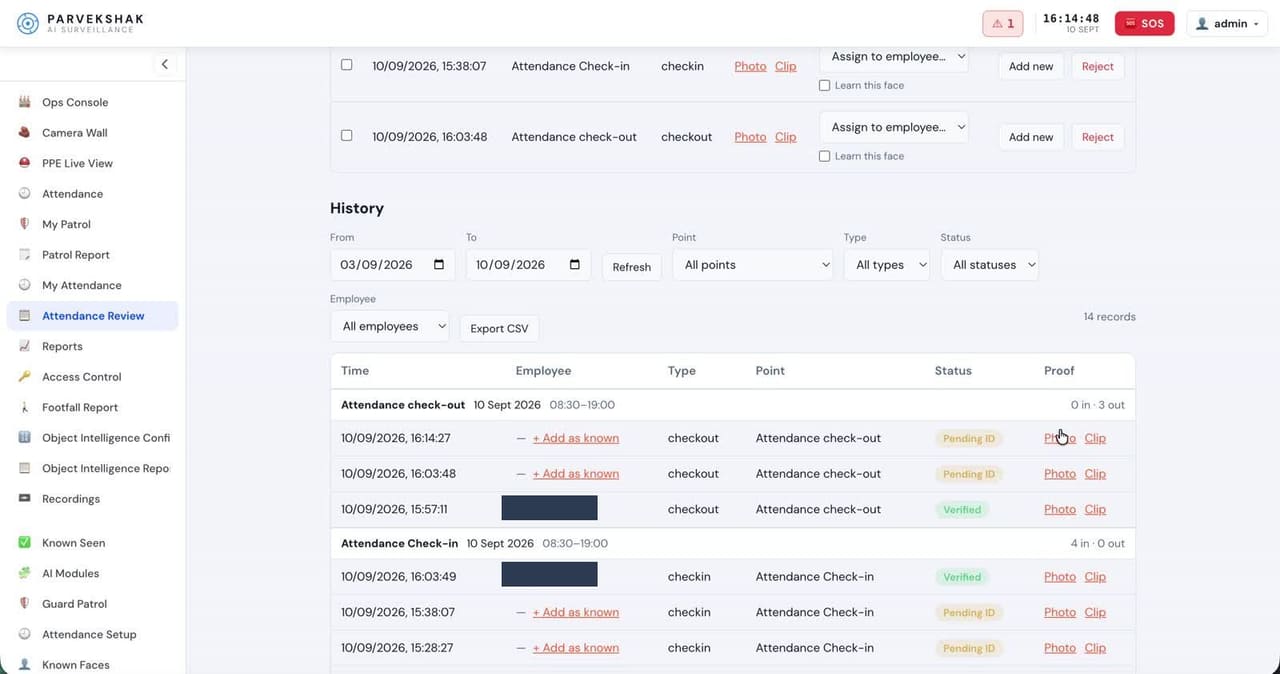This screenshot has width=1280, height=674.
Task: Click Add new for 16:03:48 check-out row
Action: pos(1031,137)
